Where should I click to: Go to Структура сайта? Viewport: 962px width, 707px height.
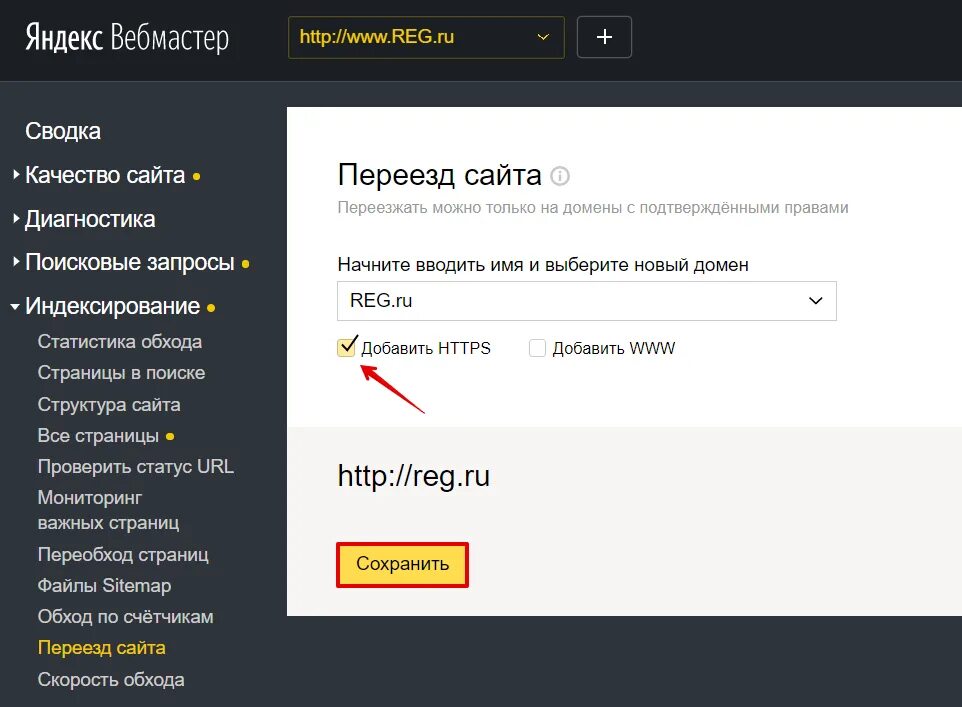(x=109, y=405)
